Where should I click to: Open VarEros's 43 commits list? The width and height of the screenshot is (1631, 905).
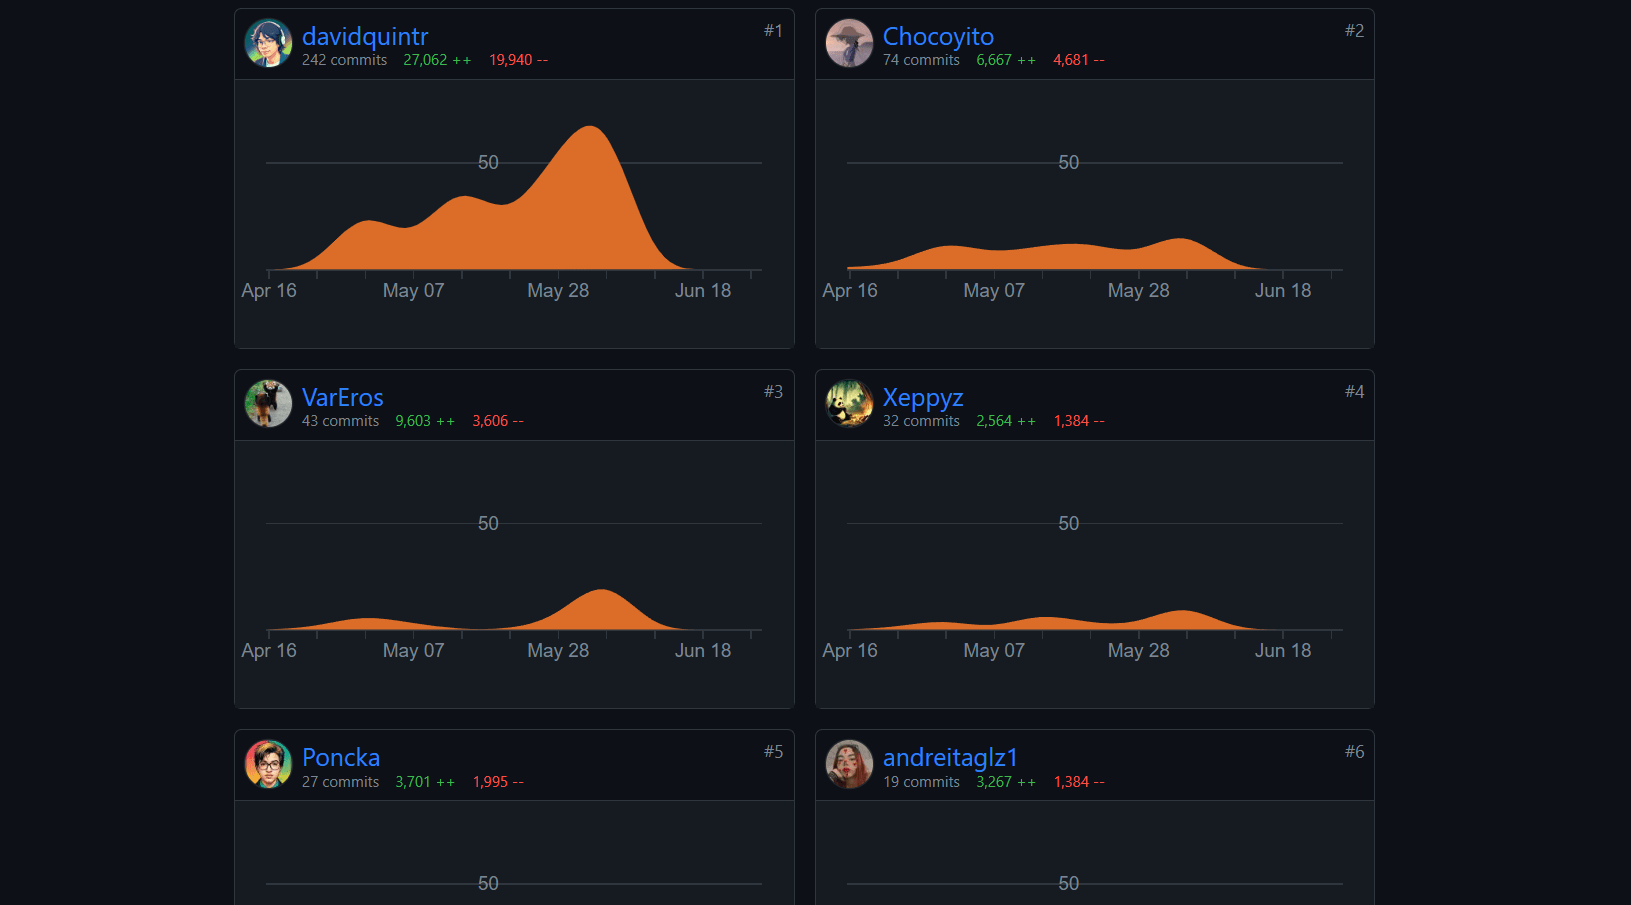(x=340, y=421)
